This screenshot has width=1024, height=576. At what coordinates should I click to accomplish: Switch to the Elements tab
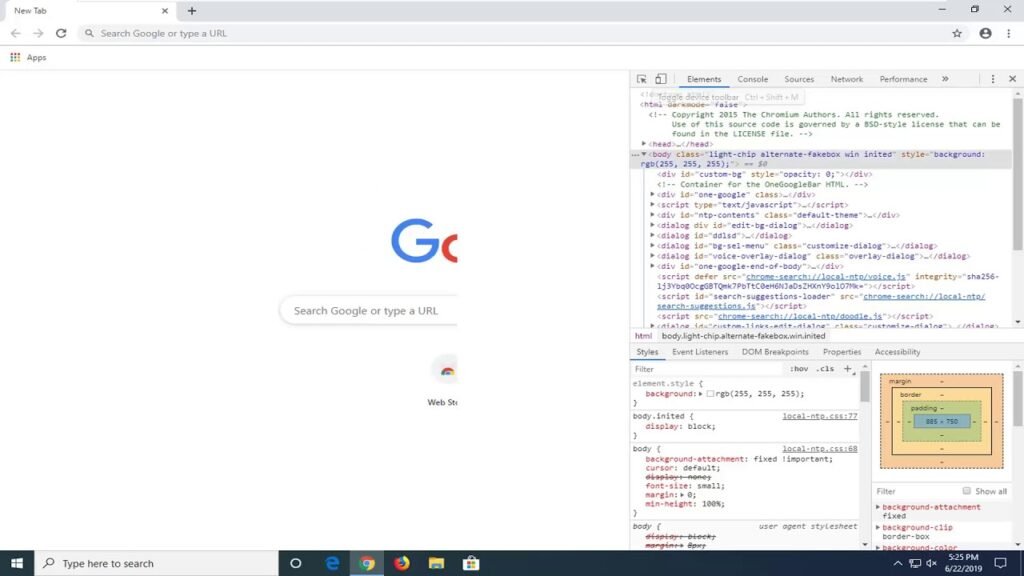[x=704, y=79]
